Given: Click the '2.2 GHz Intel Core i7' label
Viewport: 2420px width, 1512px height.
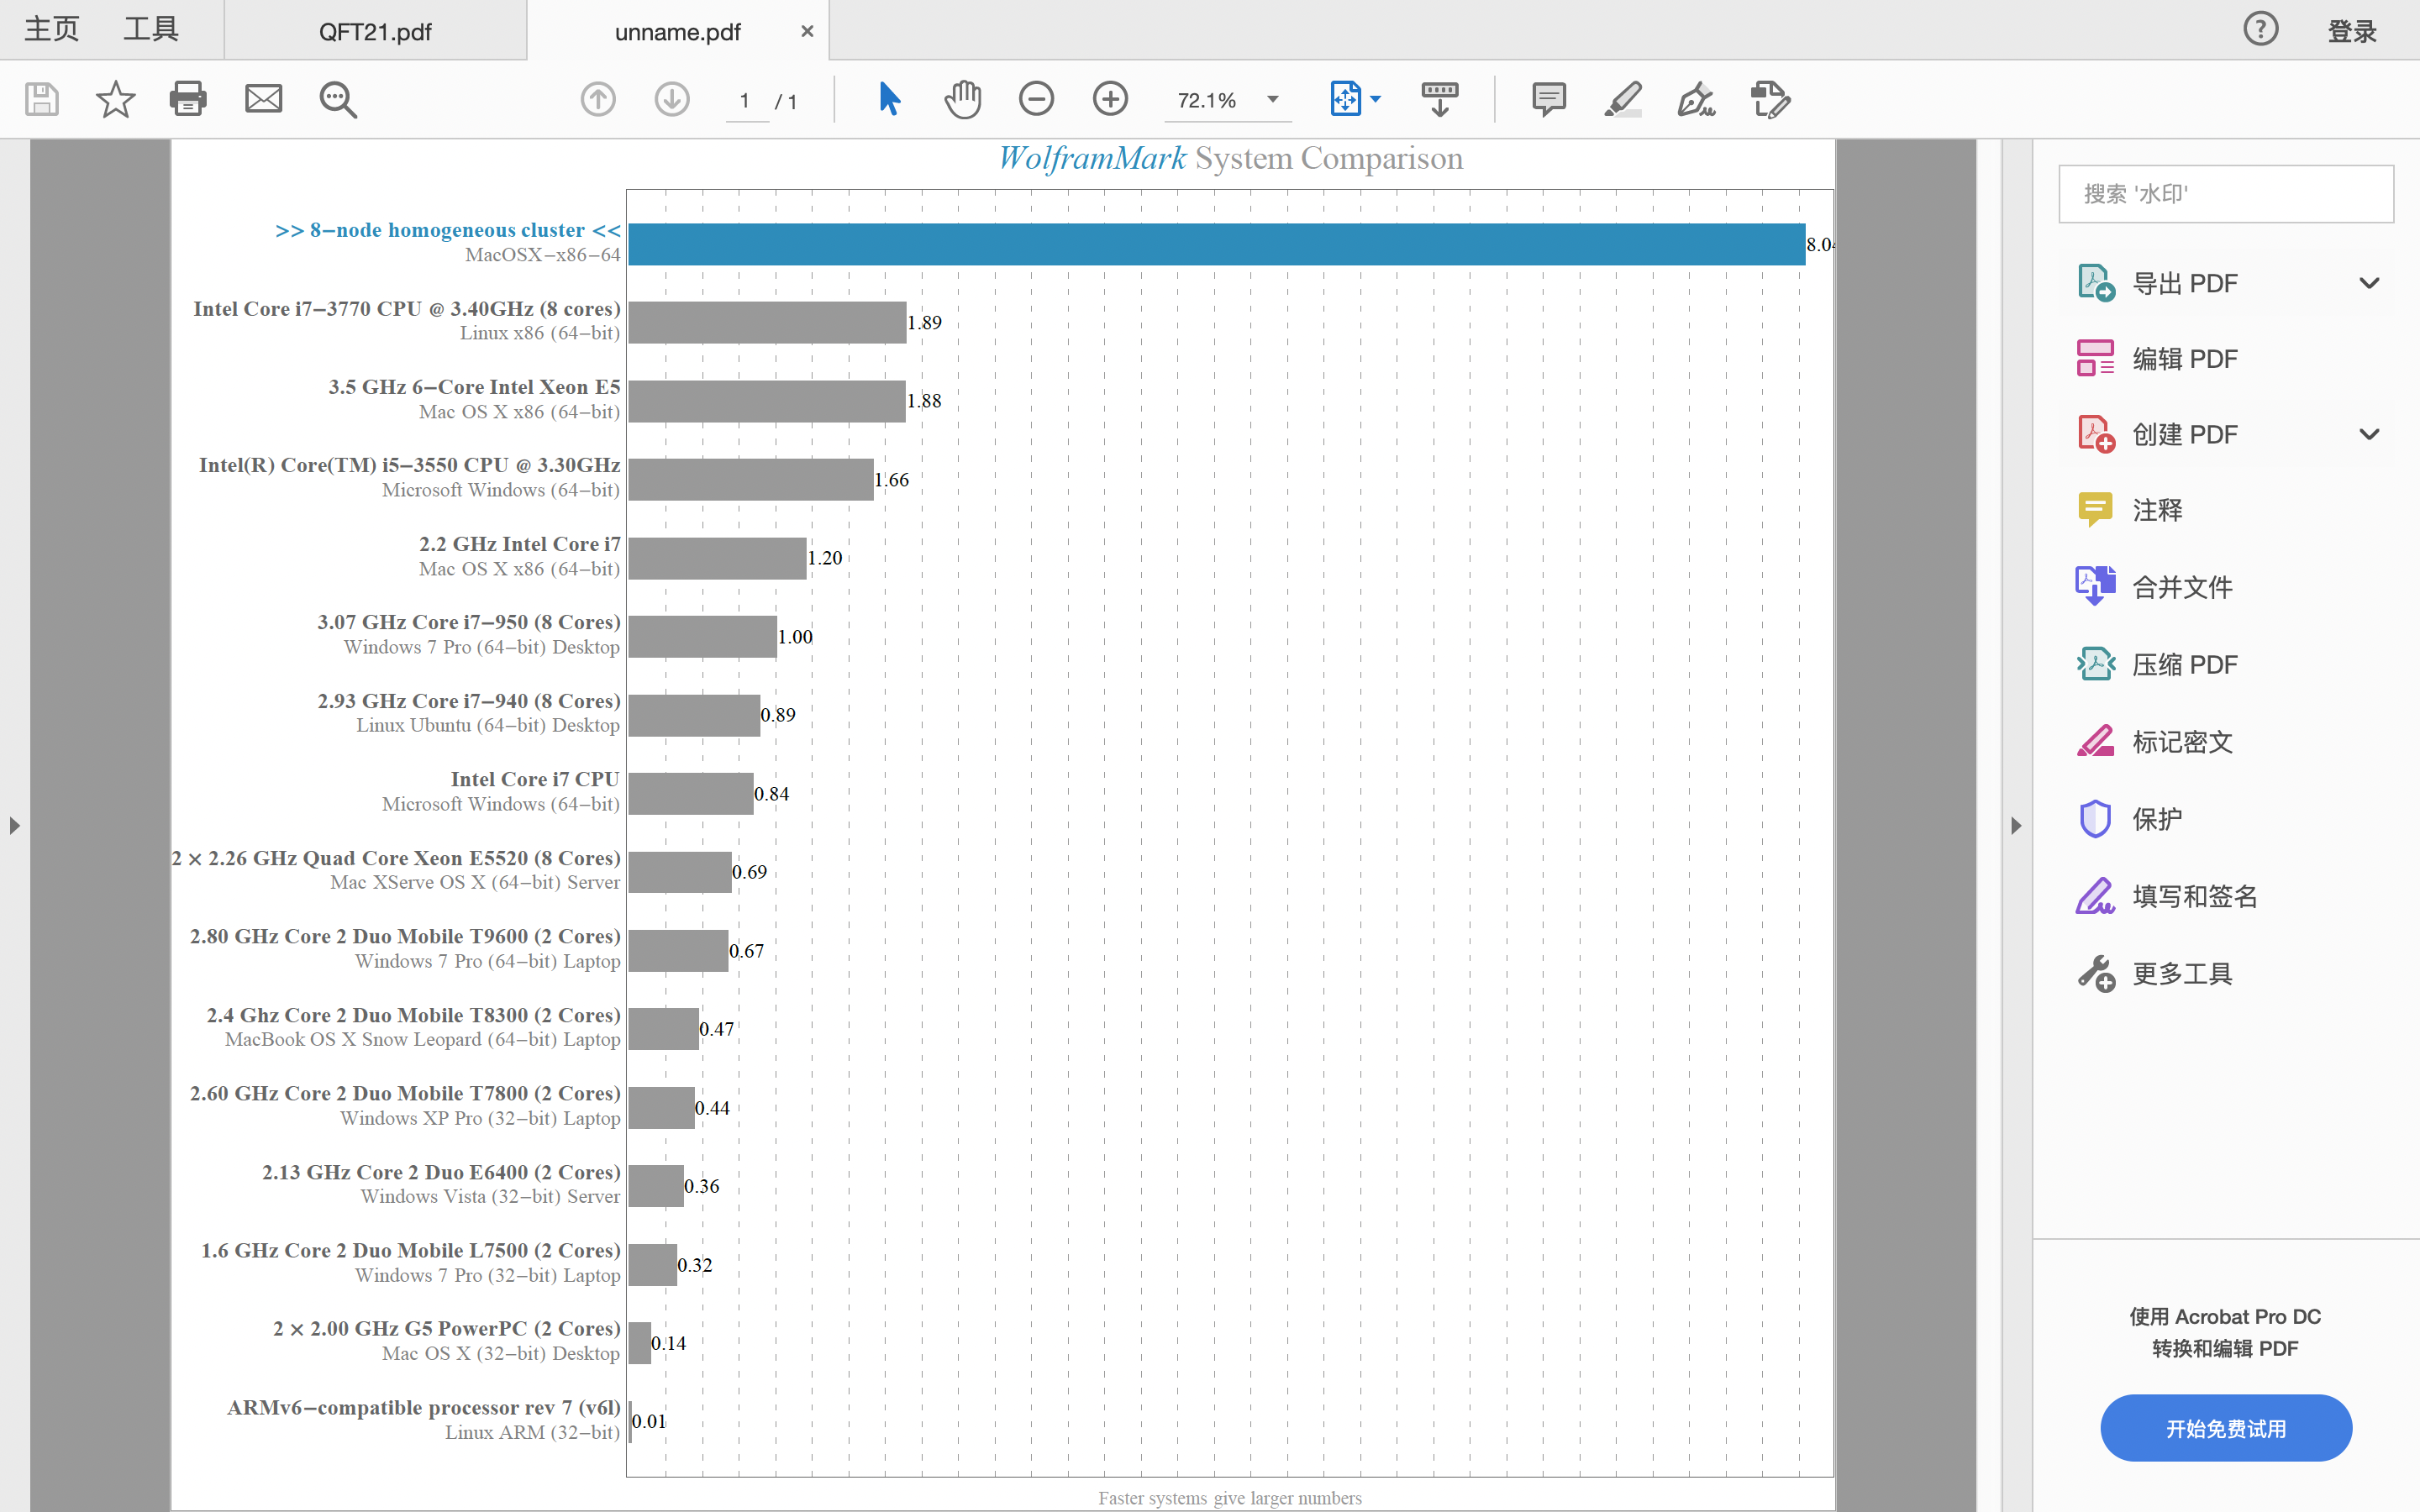Looking at the screenshot, I should tap(519, 544).
